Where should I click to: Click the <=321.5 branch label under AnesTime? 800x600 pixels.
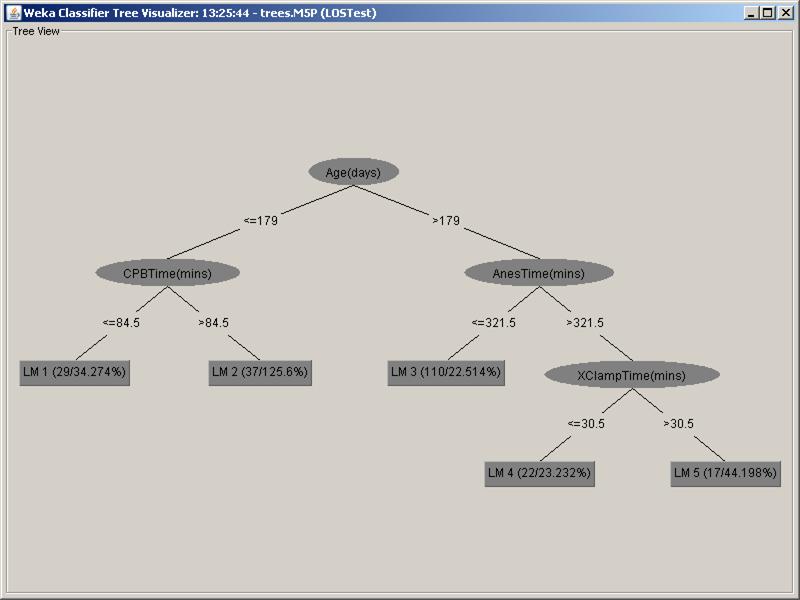pos(493,322)
